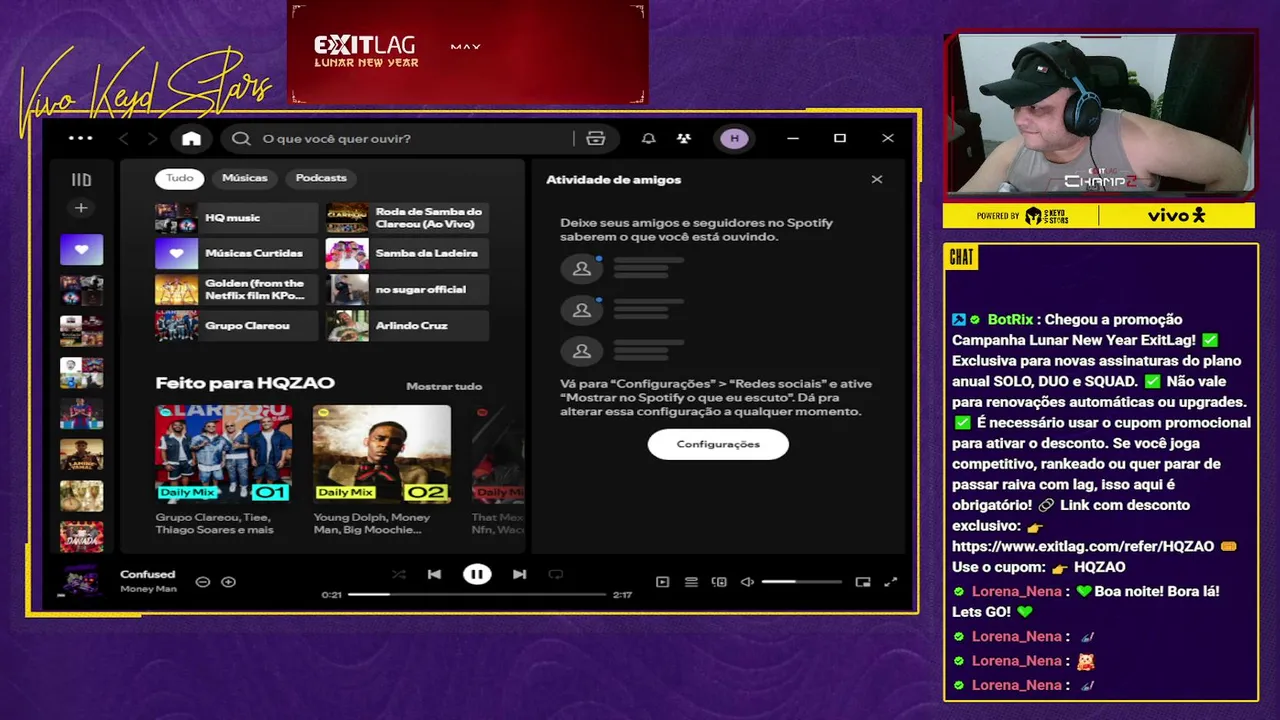Skip to previous track
The height and width of the screenshot is (720, 1280).
coord(434,574)
